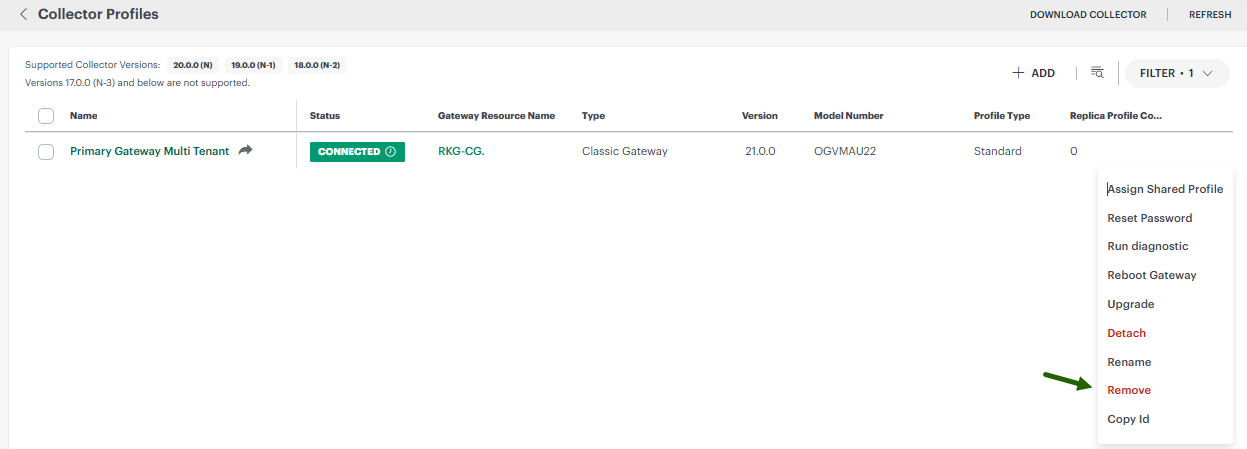Click the unsupported versions 17.0.0 note
The image size is (1247, 449).
point(137,83)
